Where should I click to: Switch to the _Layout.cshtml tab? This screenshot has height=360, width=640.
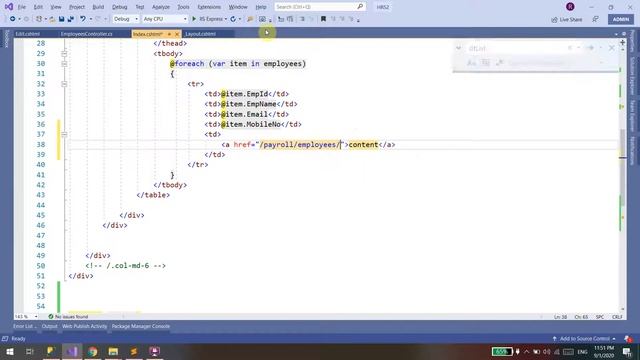pos(200,34)
